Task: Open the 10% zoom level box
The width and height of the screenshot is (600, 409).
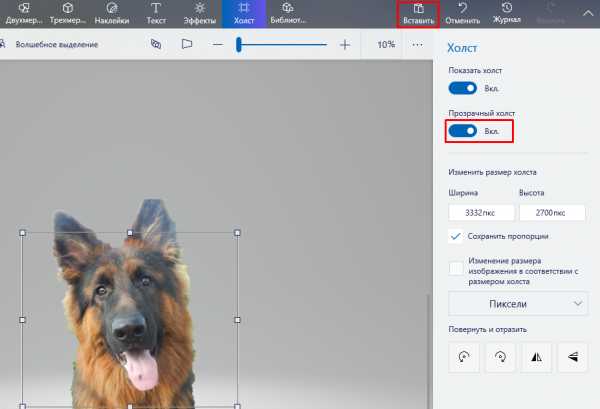Action: click(385, 45)
